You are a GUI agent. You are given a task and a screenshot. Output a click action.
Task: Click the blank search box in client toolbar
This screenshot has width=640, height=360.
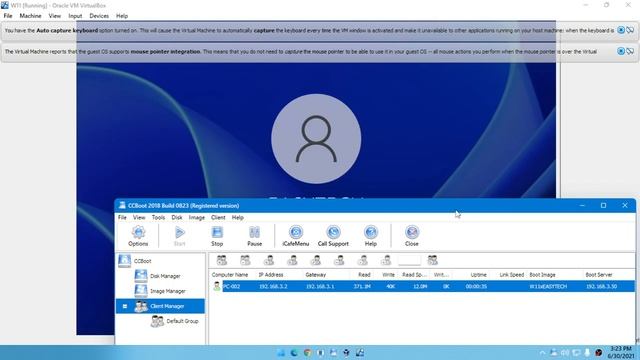(409, 260)
